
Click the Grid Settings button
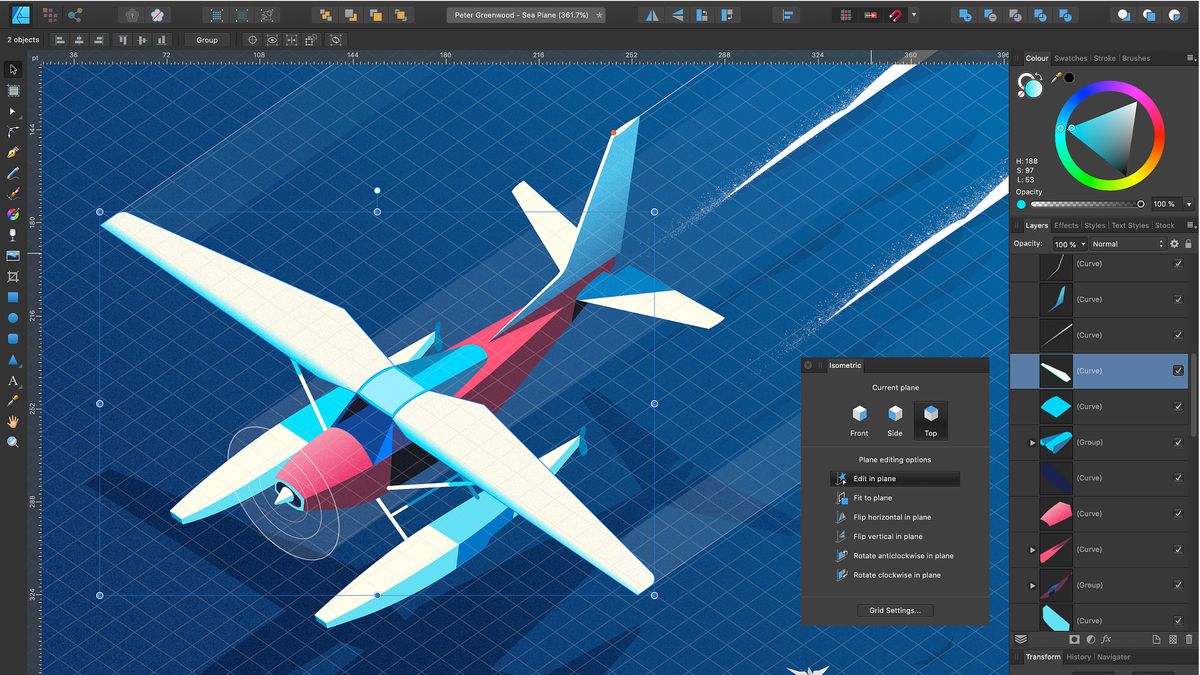click(x=895, y=610)
